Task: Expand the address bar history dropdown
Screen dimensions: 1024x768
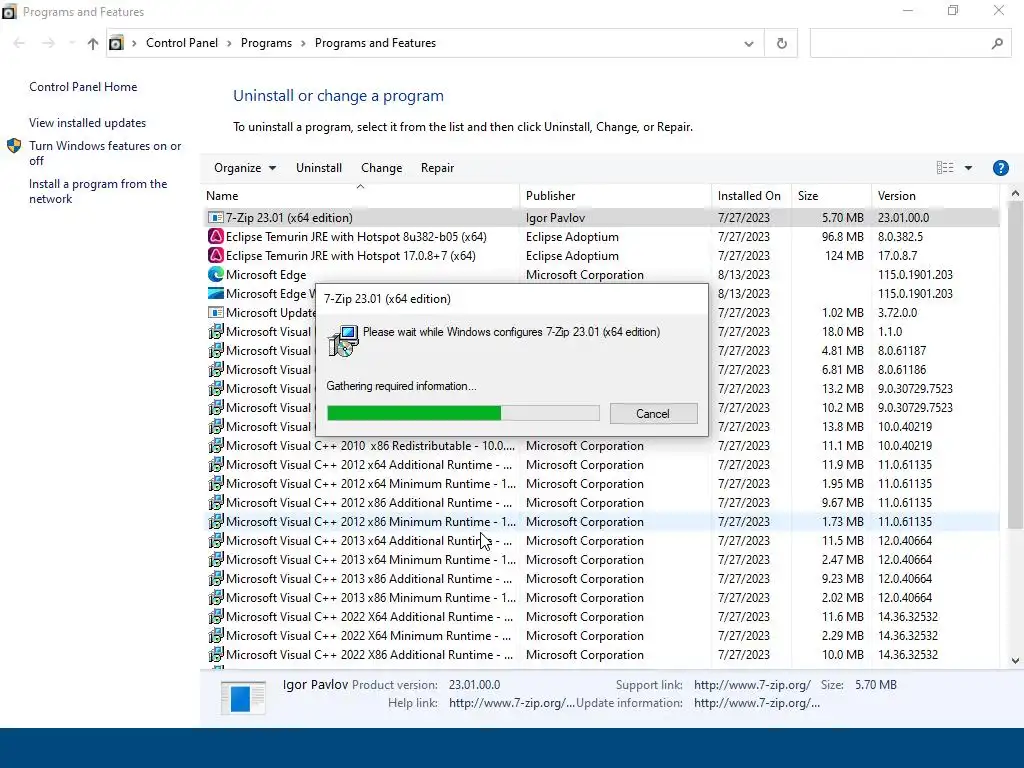Action: point(748,43)
